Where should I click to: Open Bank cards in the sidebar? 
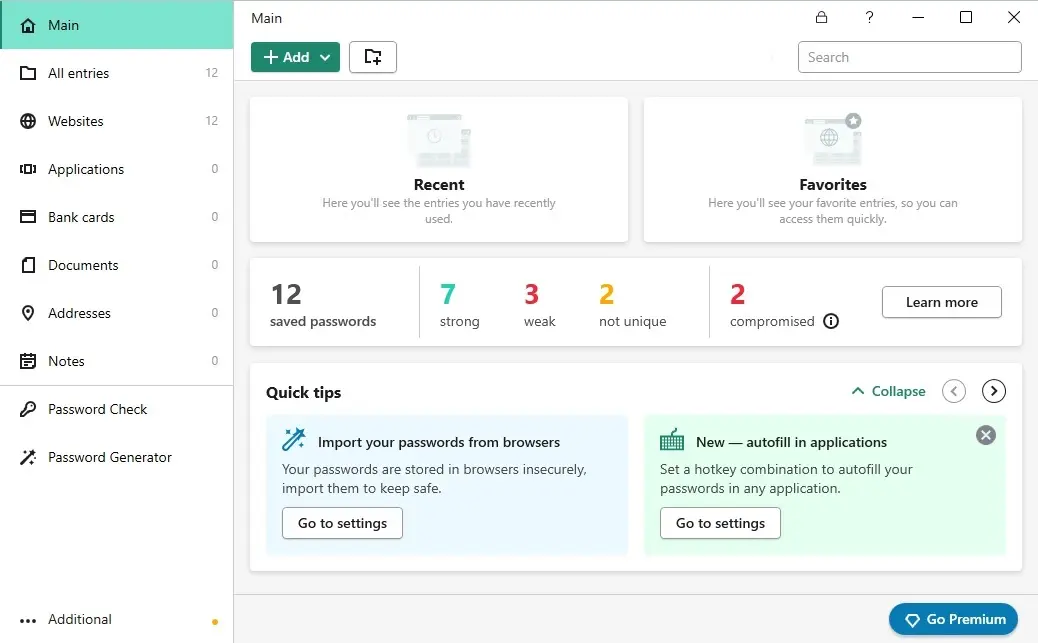click(117, 217)
